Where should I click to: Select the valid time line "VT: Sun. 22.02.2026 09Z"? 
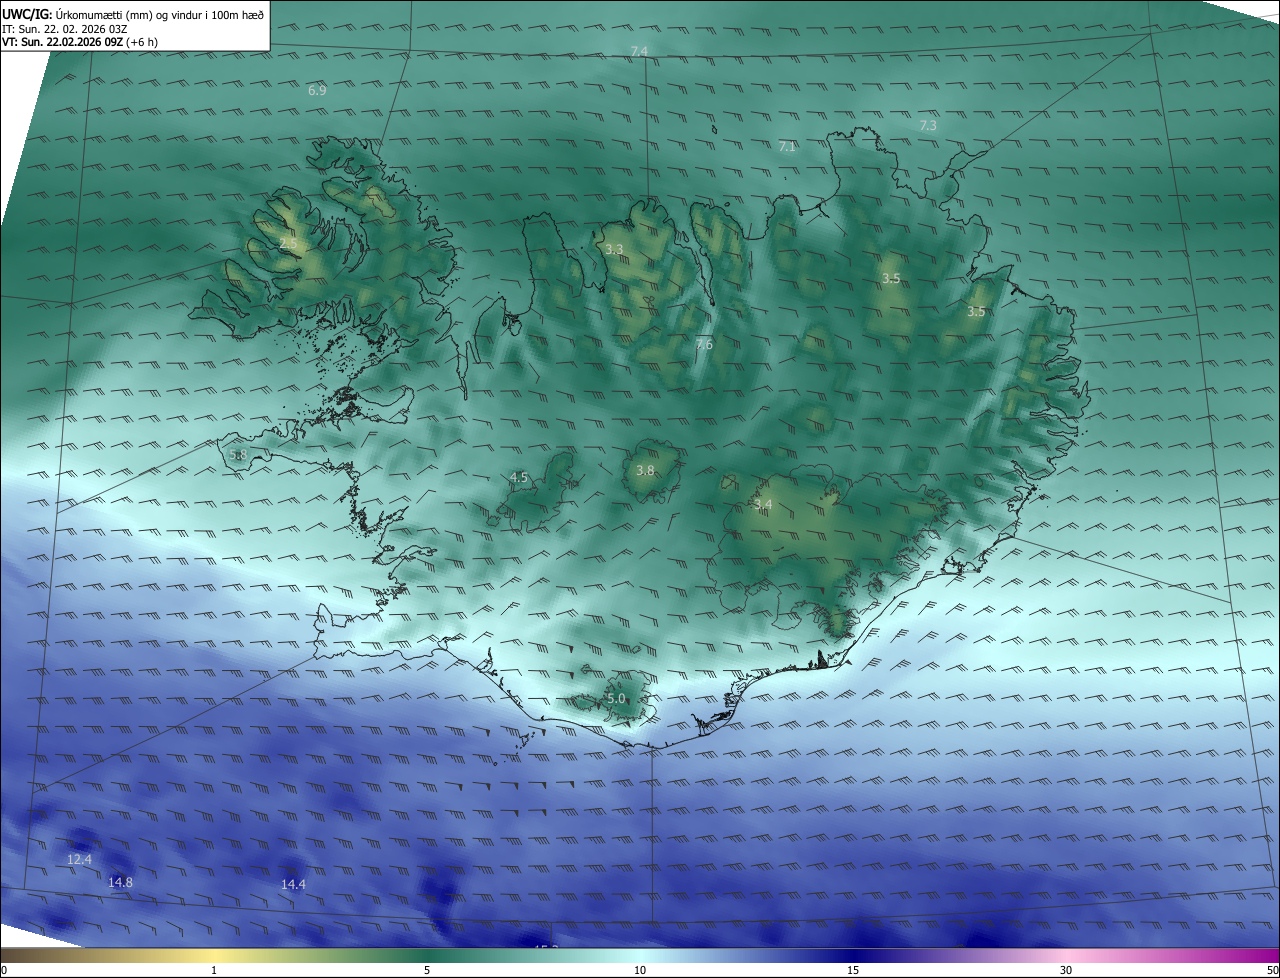pyautogui.click(x=62, y=42)
